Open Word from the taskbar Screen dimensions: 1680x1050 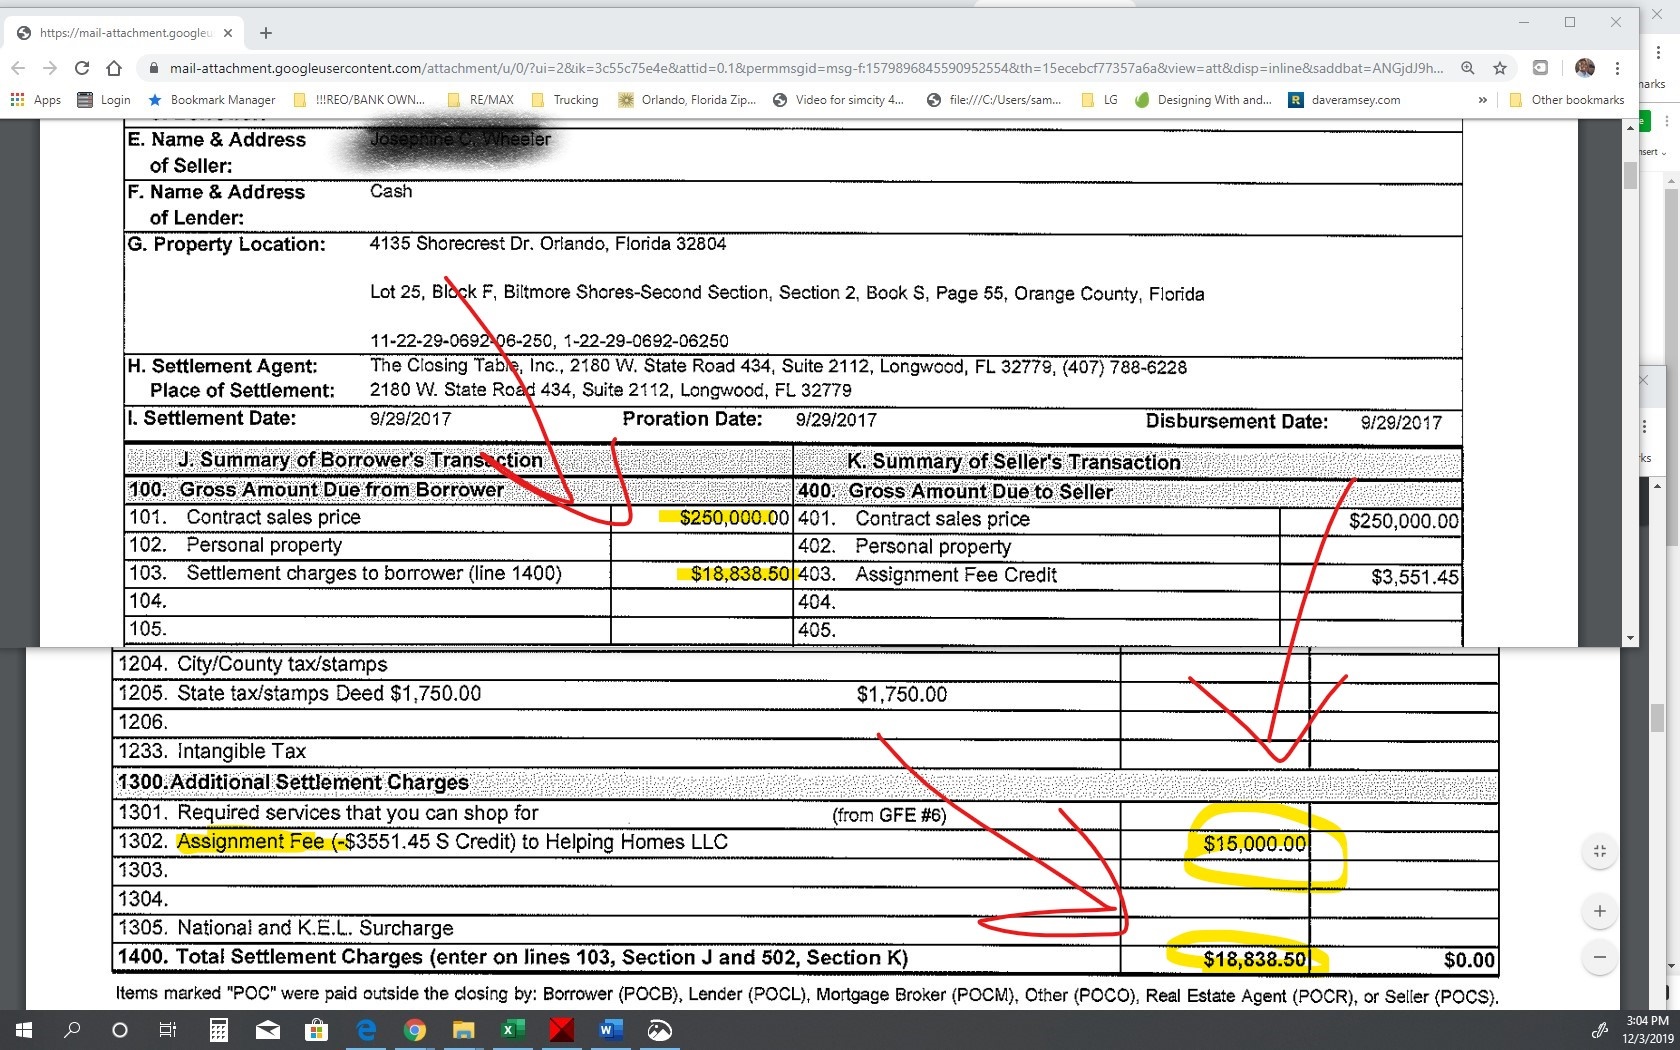[x=610, y=1030]
